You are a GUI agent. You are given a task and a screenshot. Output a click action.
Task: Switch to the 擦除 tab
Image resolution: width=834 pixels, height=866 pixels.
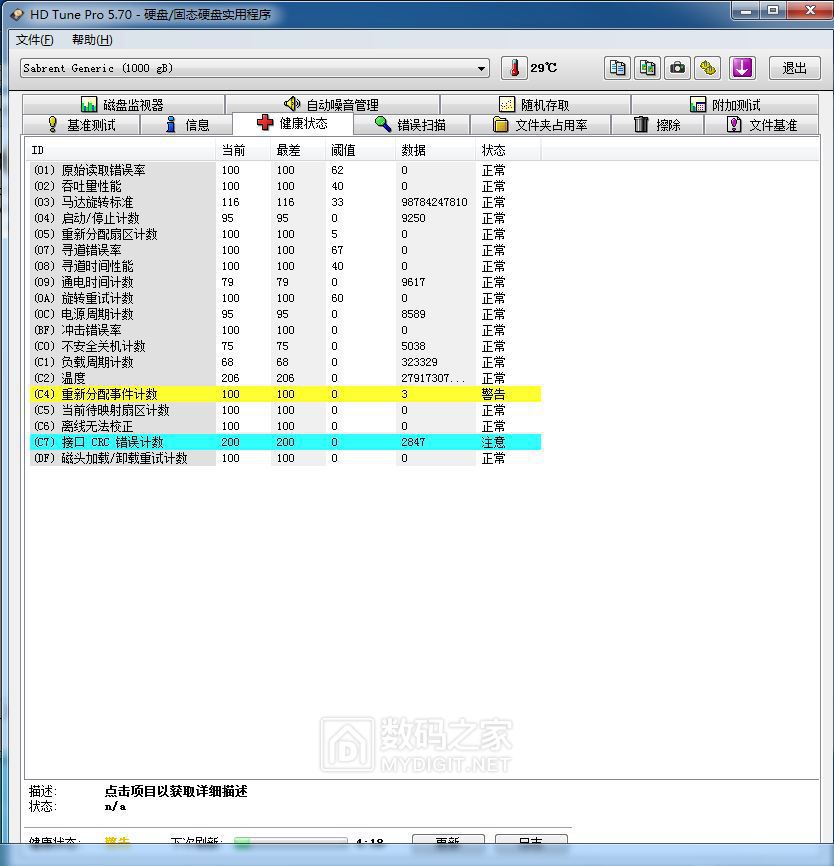(657, 125)
